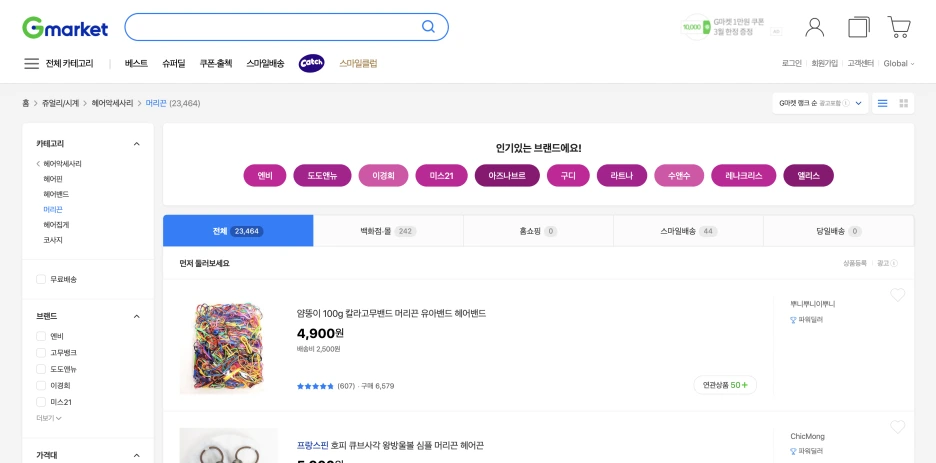
Task: Open the 베스트 menu item
Action: 136,63
